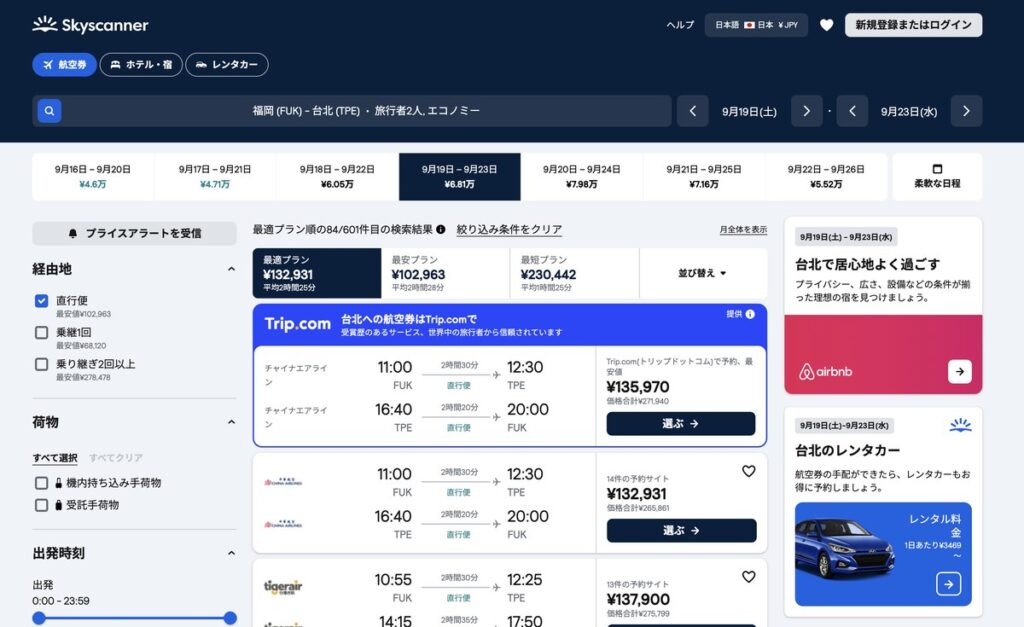This screenshot has width=1024, height=627.
Task: Switch to 最適プラン ¥132,931 tab
Action: coord(317,273)
